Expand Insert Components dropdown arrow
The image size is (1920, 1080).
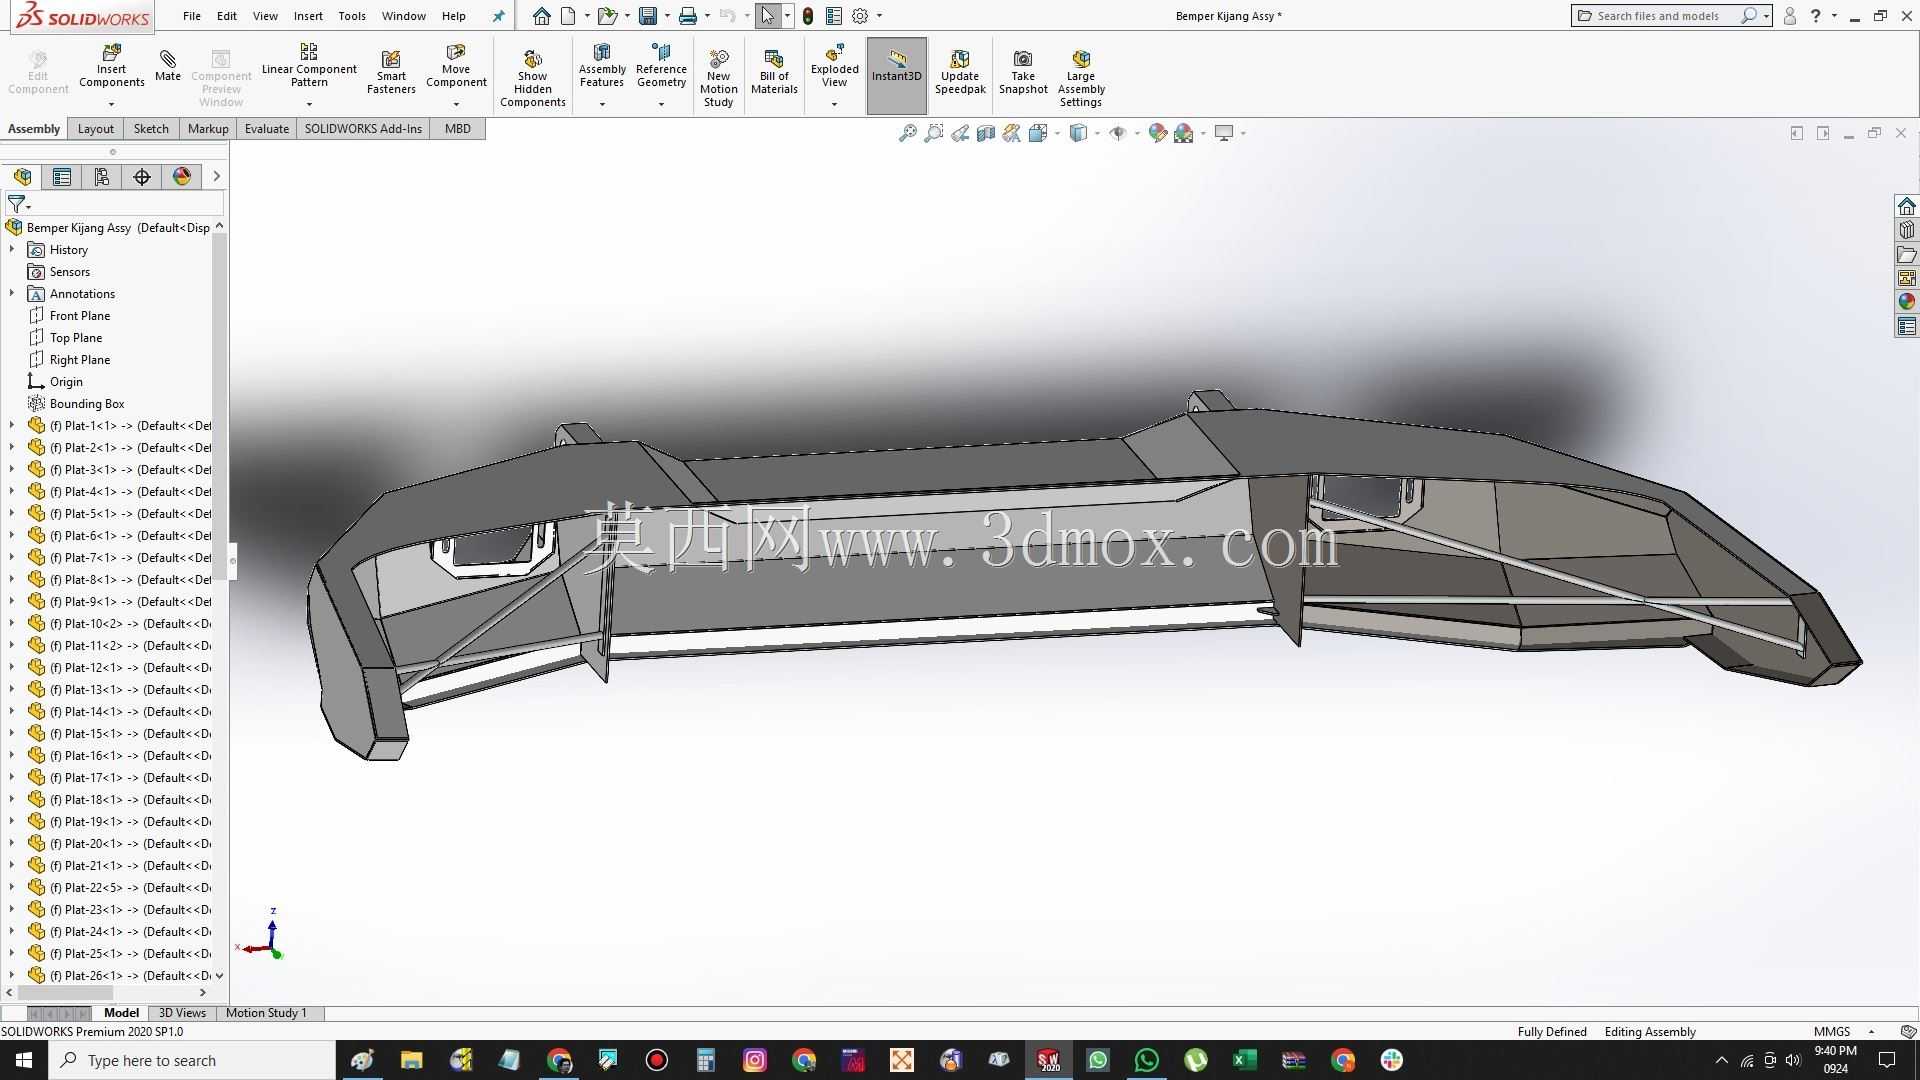(x=111, y=104)
